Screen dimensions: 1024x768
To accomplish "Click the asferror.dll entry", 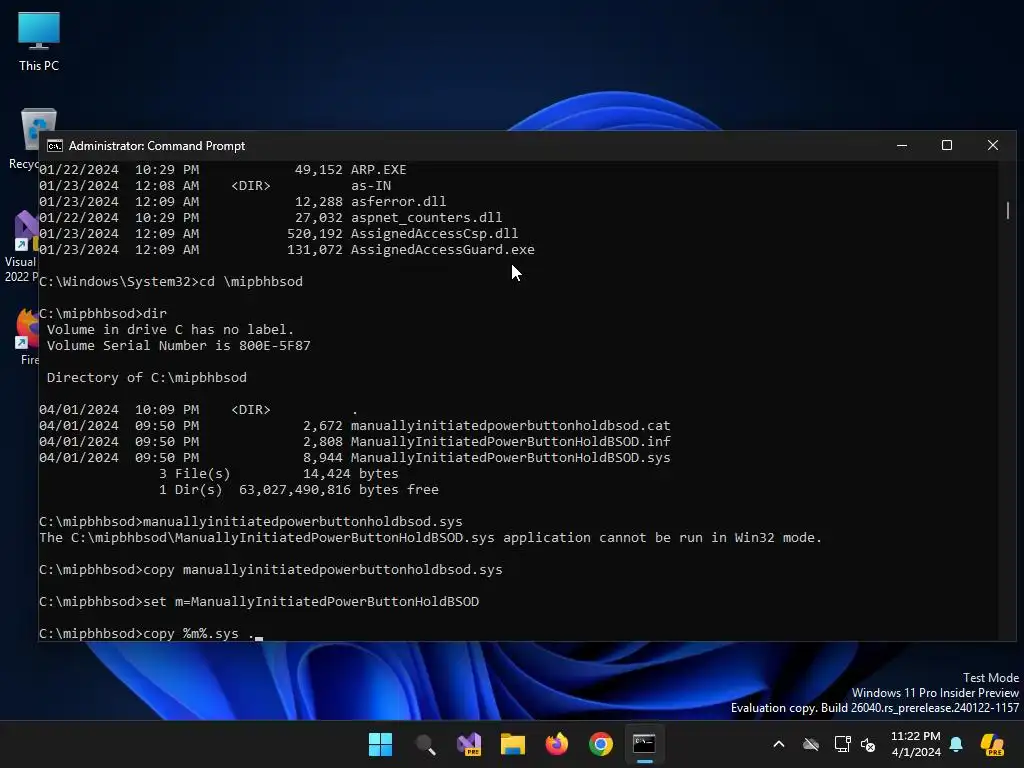I will click(398, 201).
